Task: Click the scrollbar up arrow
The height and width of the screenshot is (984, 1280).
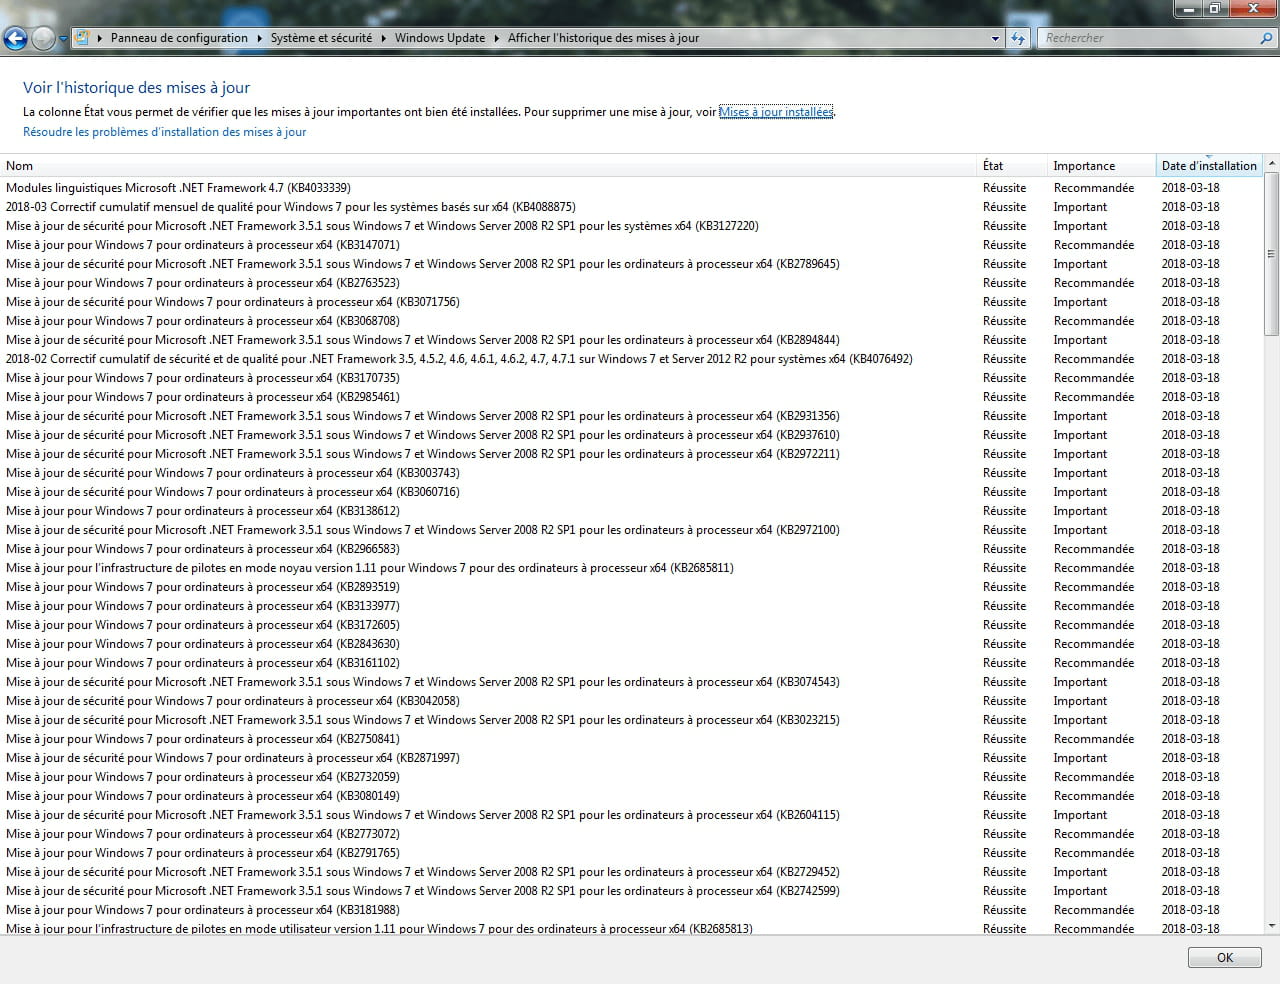Action: (x=1272, y=163)
